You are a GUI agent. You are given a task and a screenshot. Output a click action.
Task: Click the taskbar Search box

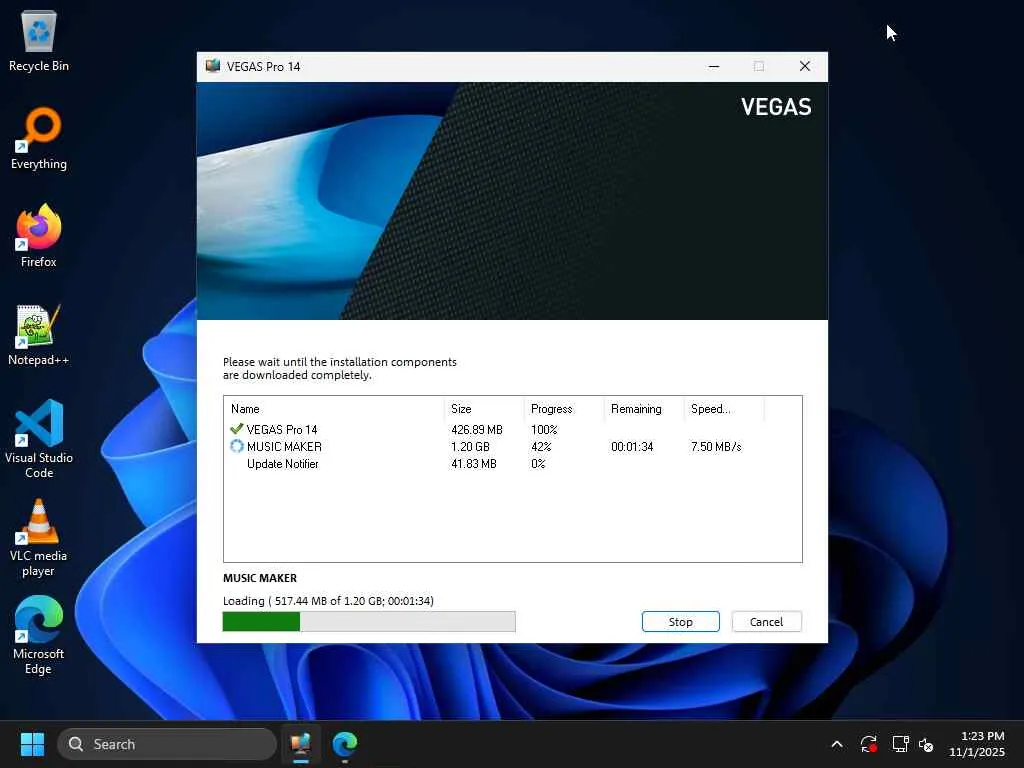pos(167,744)
